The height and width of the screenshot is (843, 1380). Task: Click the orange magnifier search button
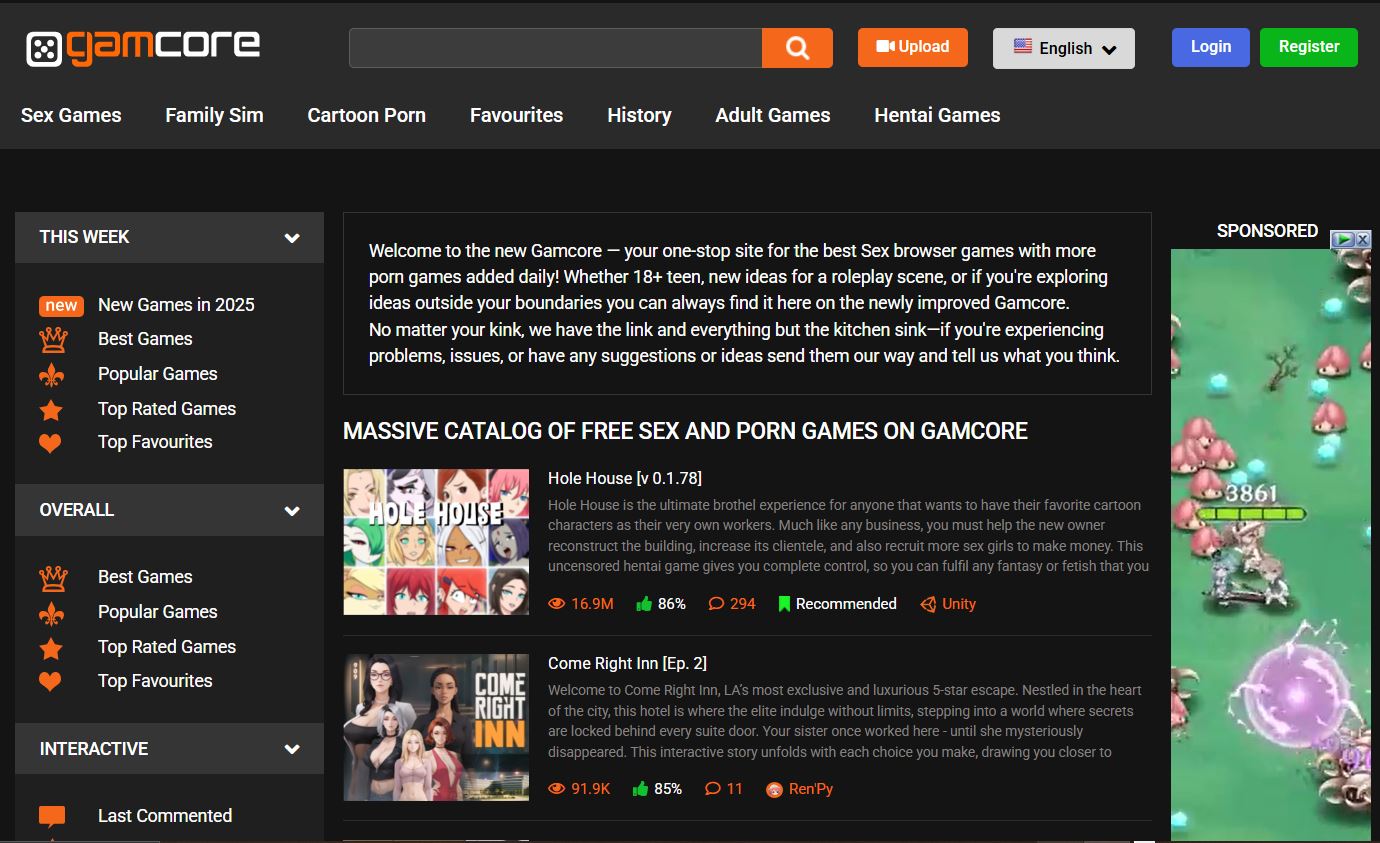click(797, 48)
